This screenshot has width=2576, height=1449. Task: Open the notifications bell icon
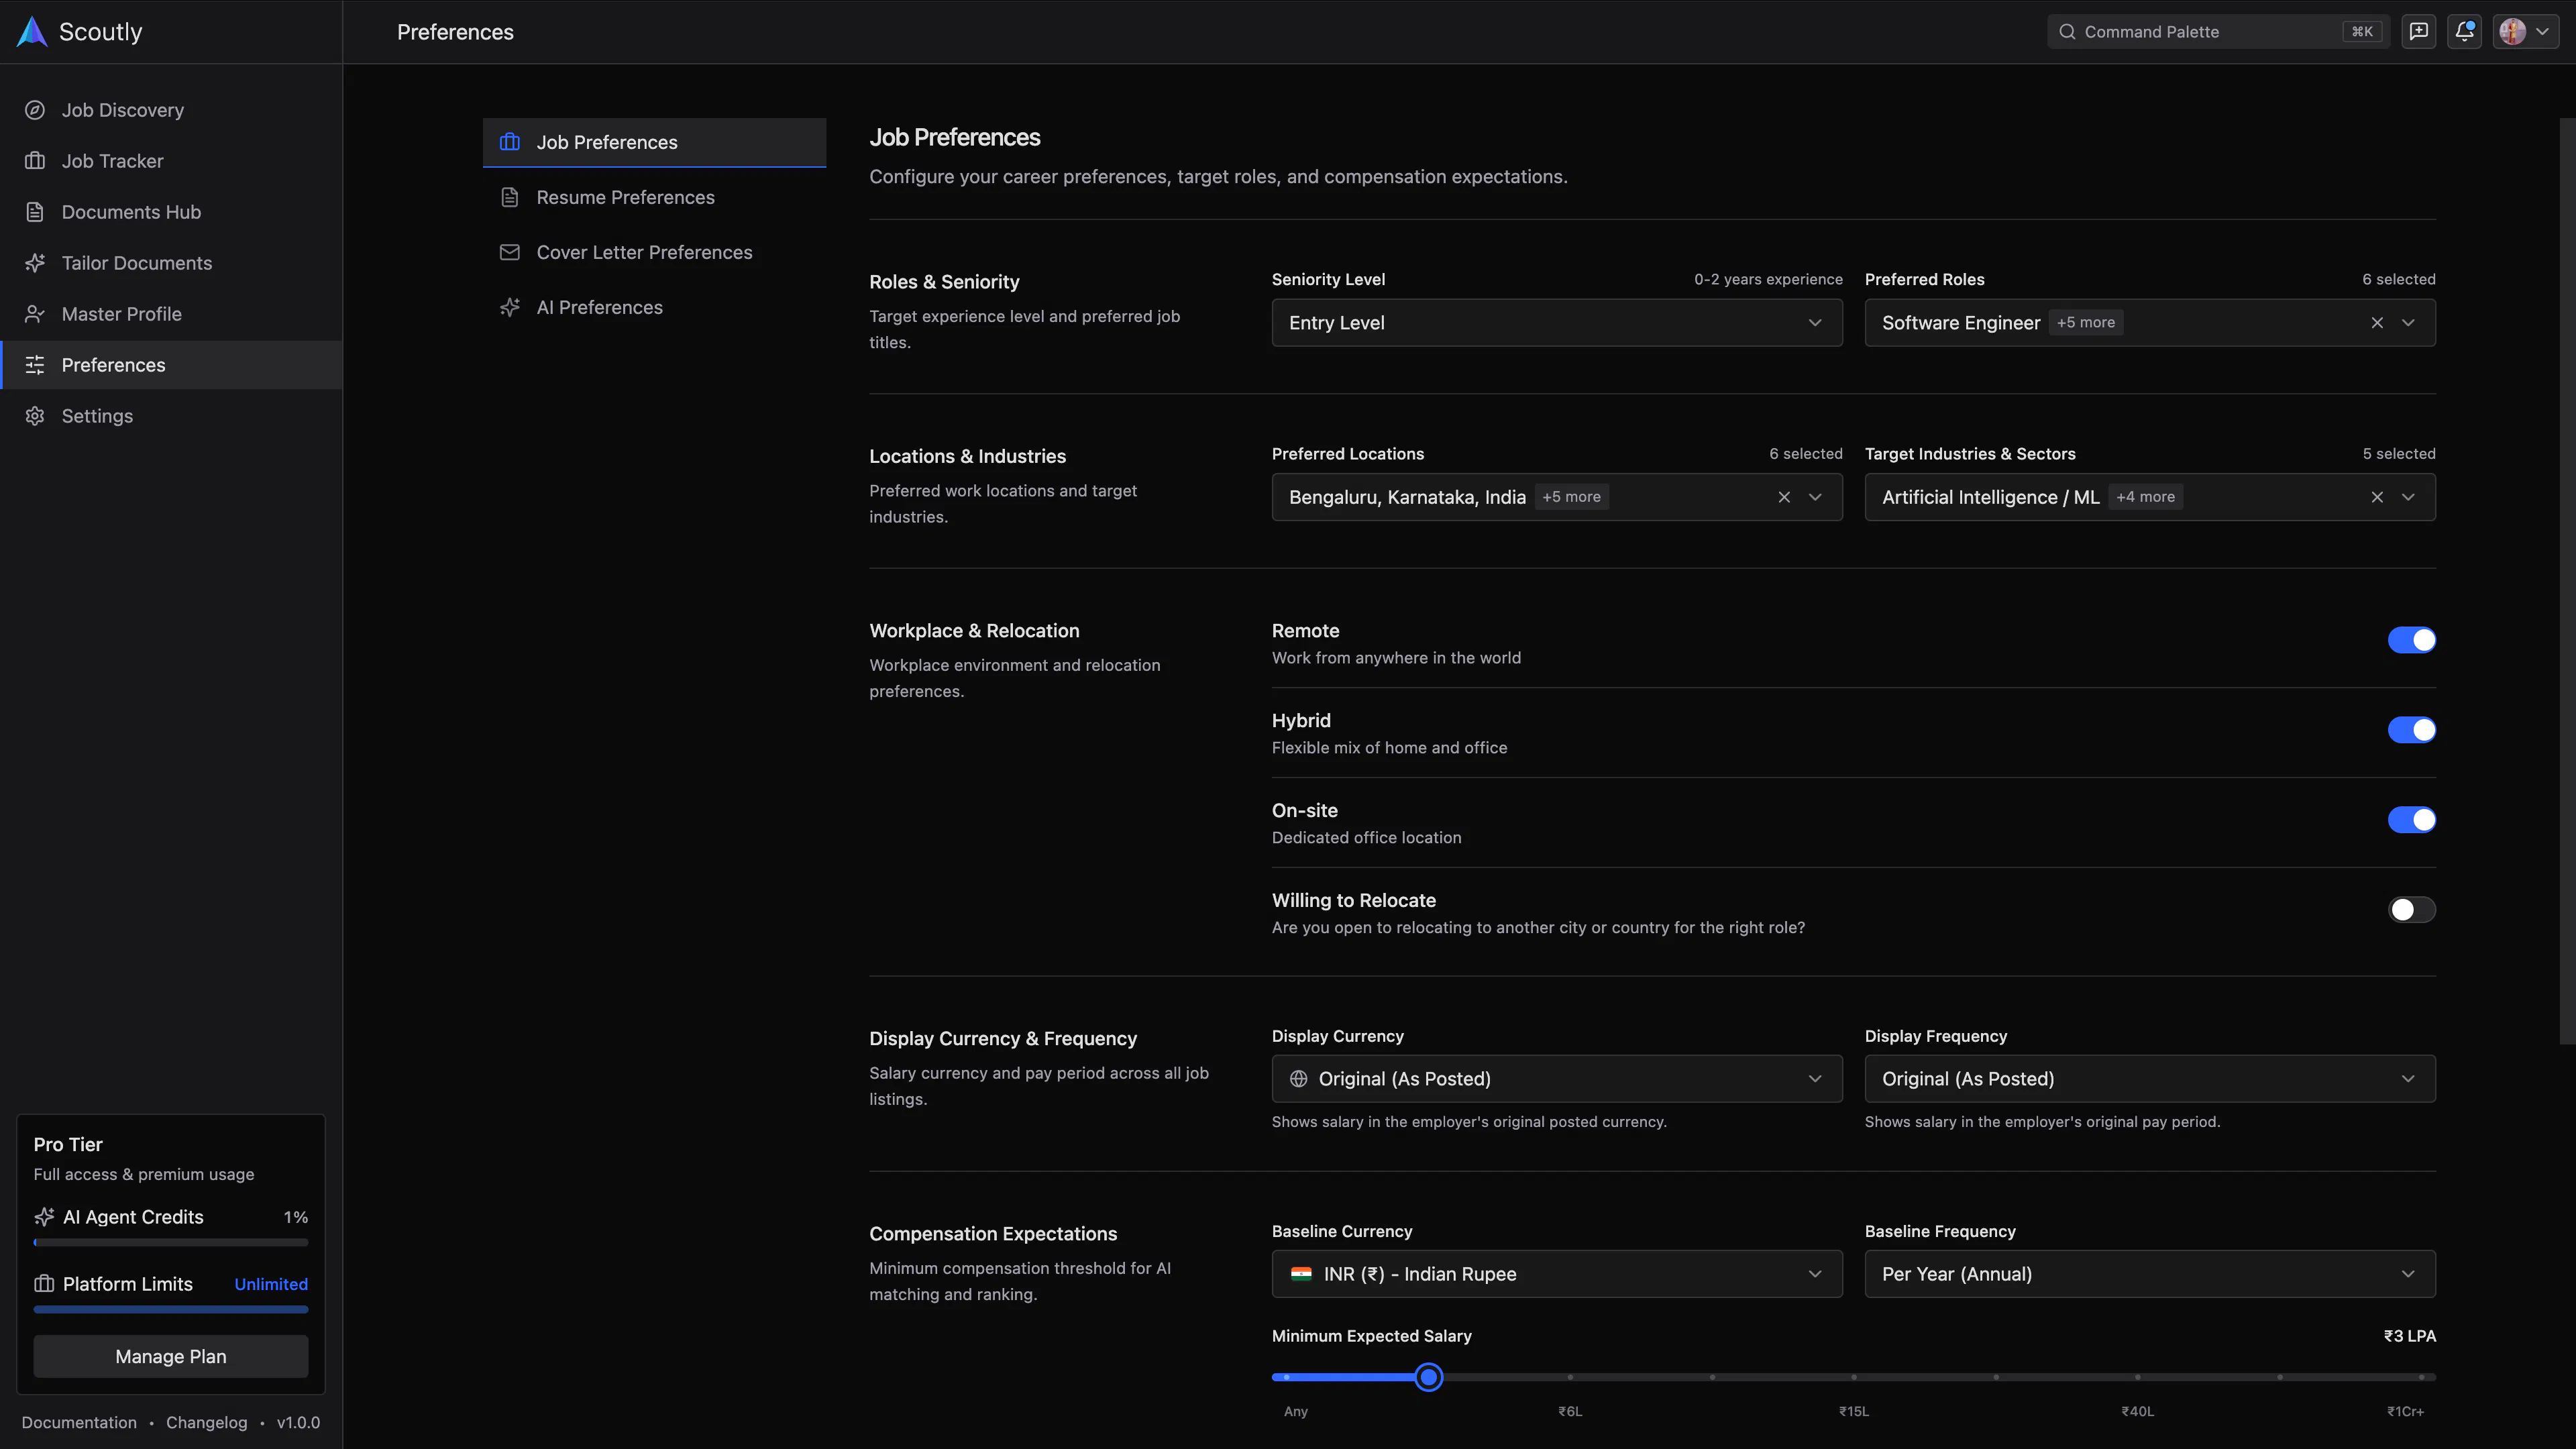click(x=2465, y=31)
